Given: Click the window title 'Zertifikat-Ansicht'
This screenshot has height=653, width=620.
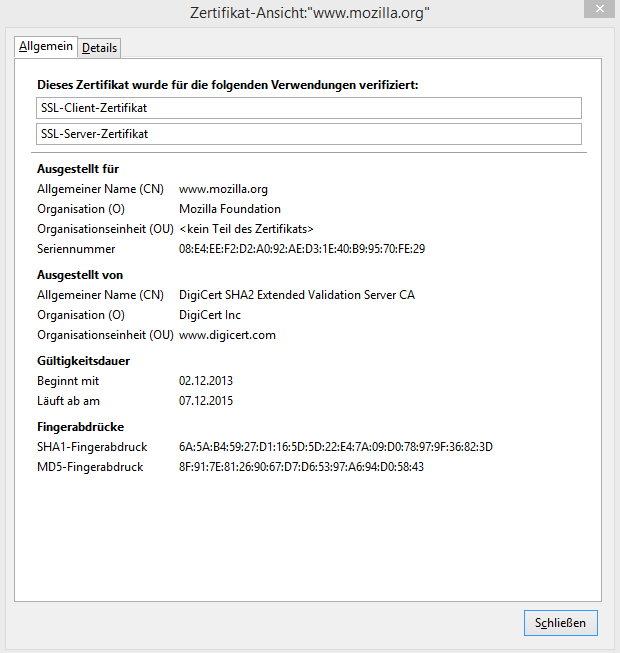Looking at the screenshot, I should 309,13.
